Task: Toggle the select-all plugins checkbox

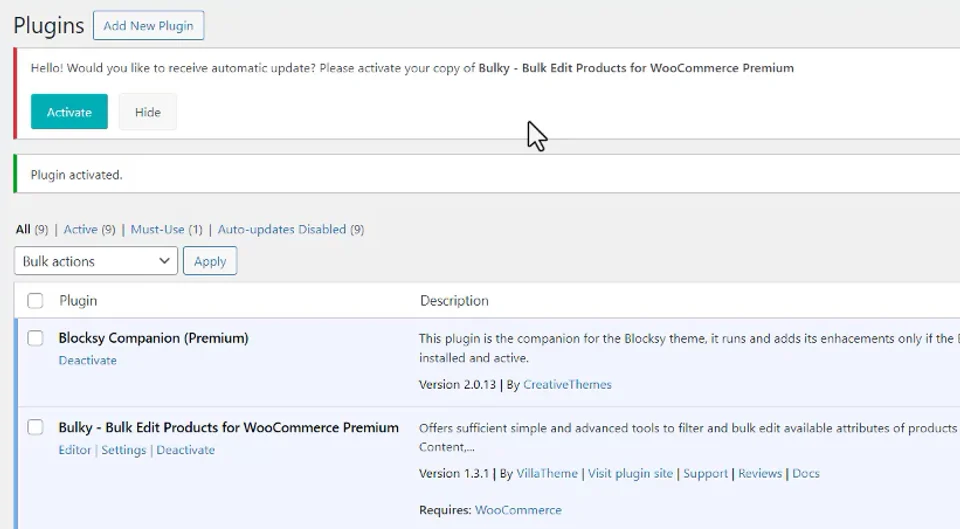Action: [35, 301]
